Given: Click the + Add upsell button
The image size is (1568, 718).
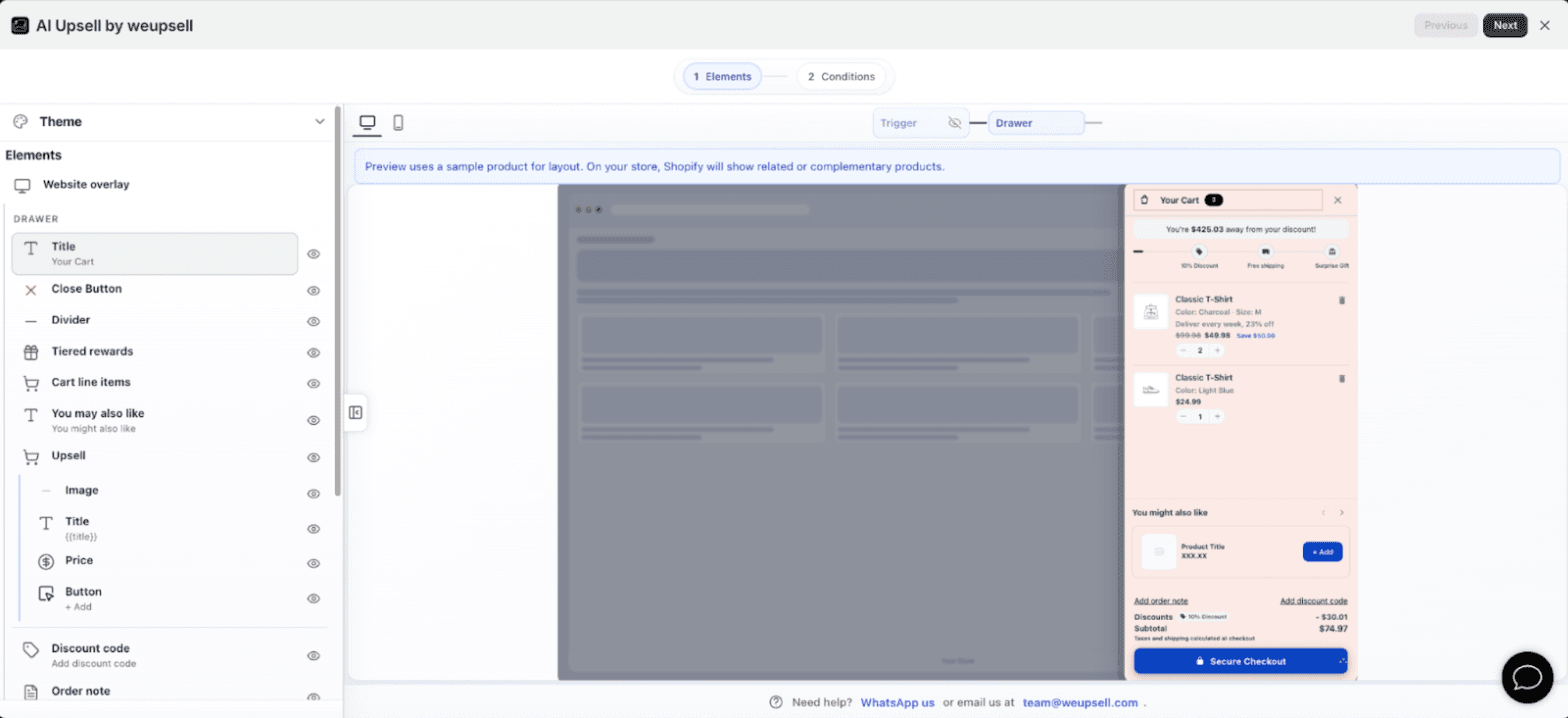Looking at the screenshot, I should [x=1322, y=551].
